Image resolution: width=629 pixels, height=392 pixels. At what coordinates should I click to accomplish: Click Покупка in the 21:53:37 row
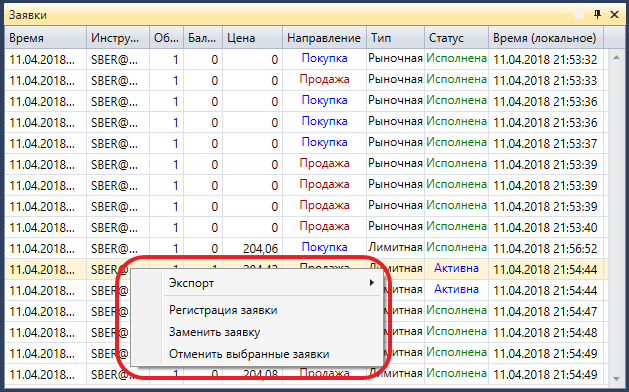[324, 142]
